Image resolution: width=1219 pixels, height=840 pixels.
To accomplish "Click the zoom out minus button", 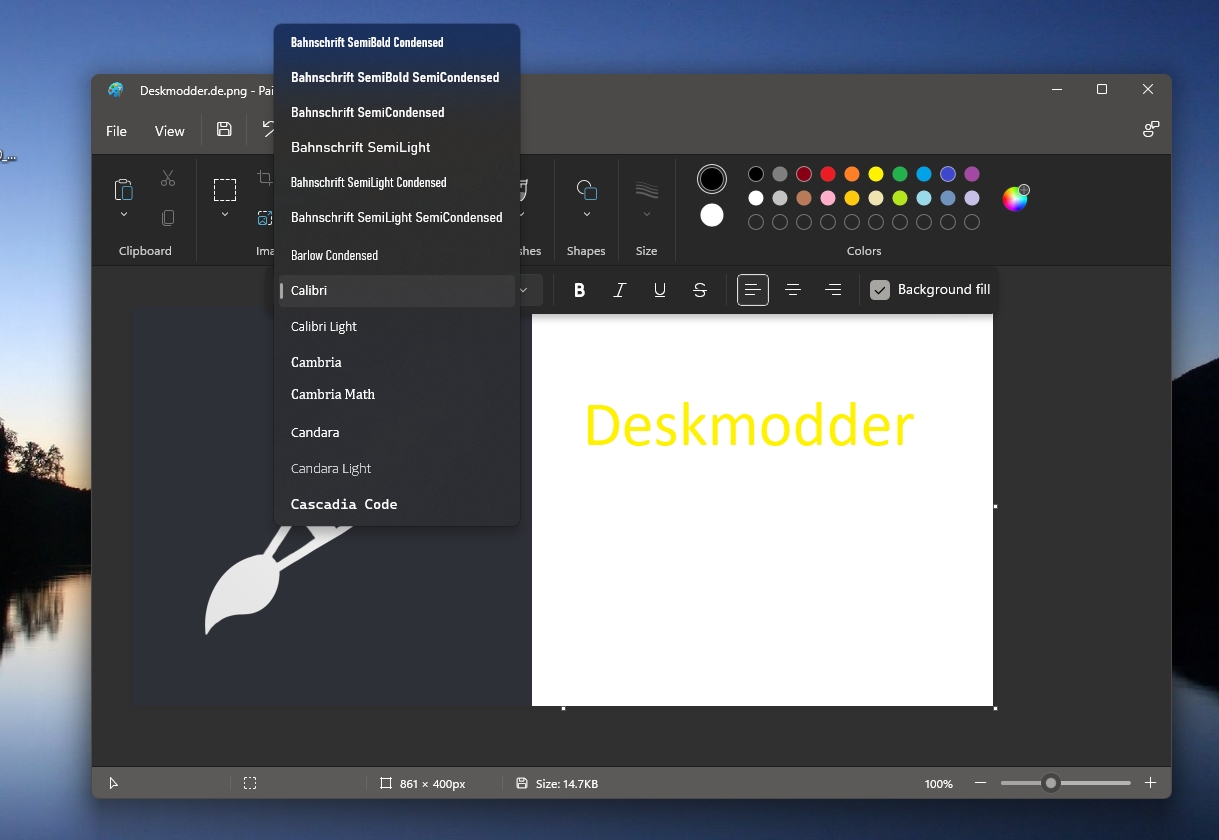I will (980, 783).
